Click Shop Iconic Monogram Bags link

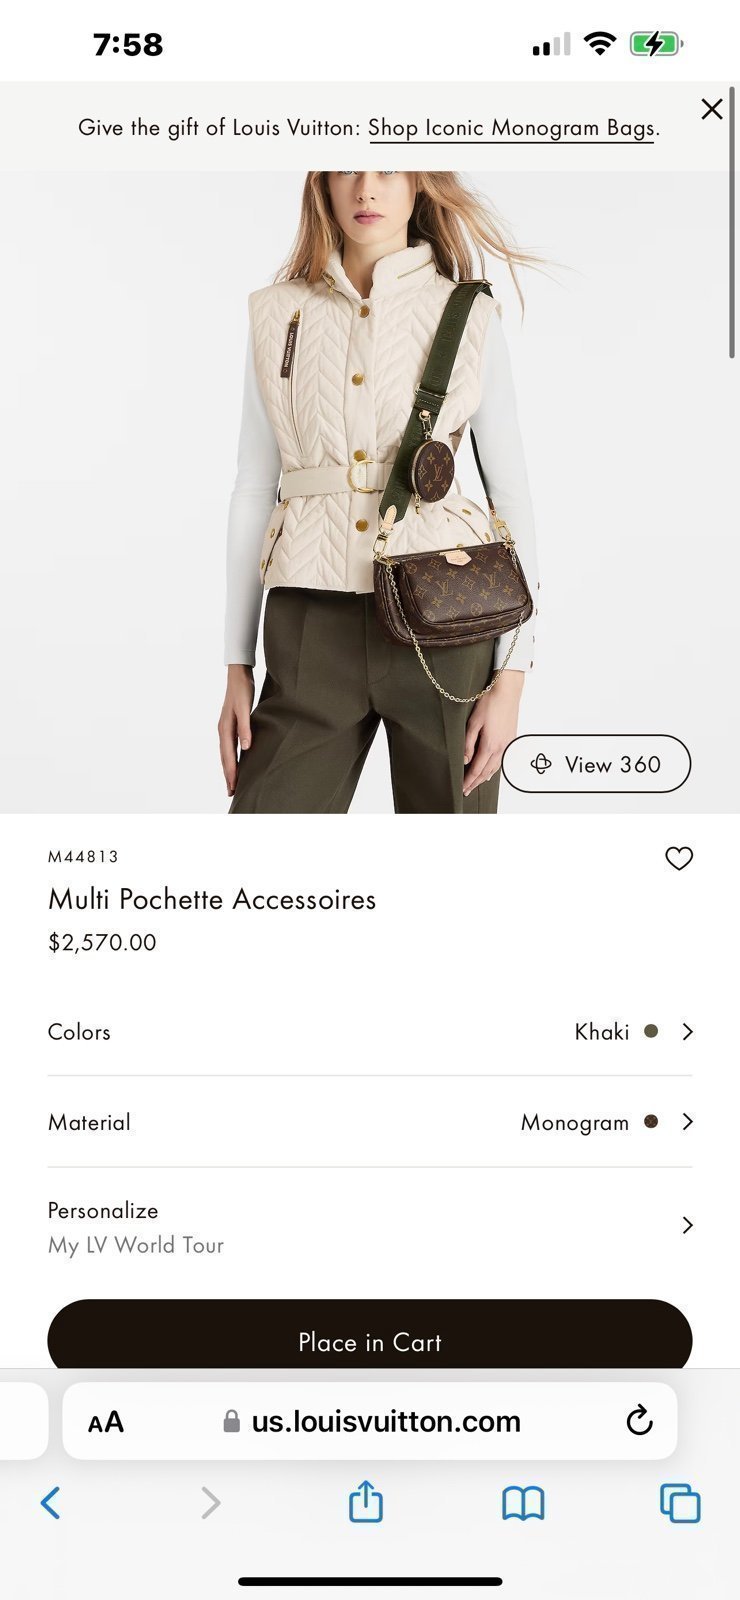tap(512, 128)
